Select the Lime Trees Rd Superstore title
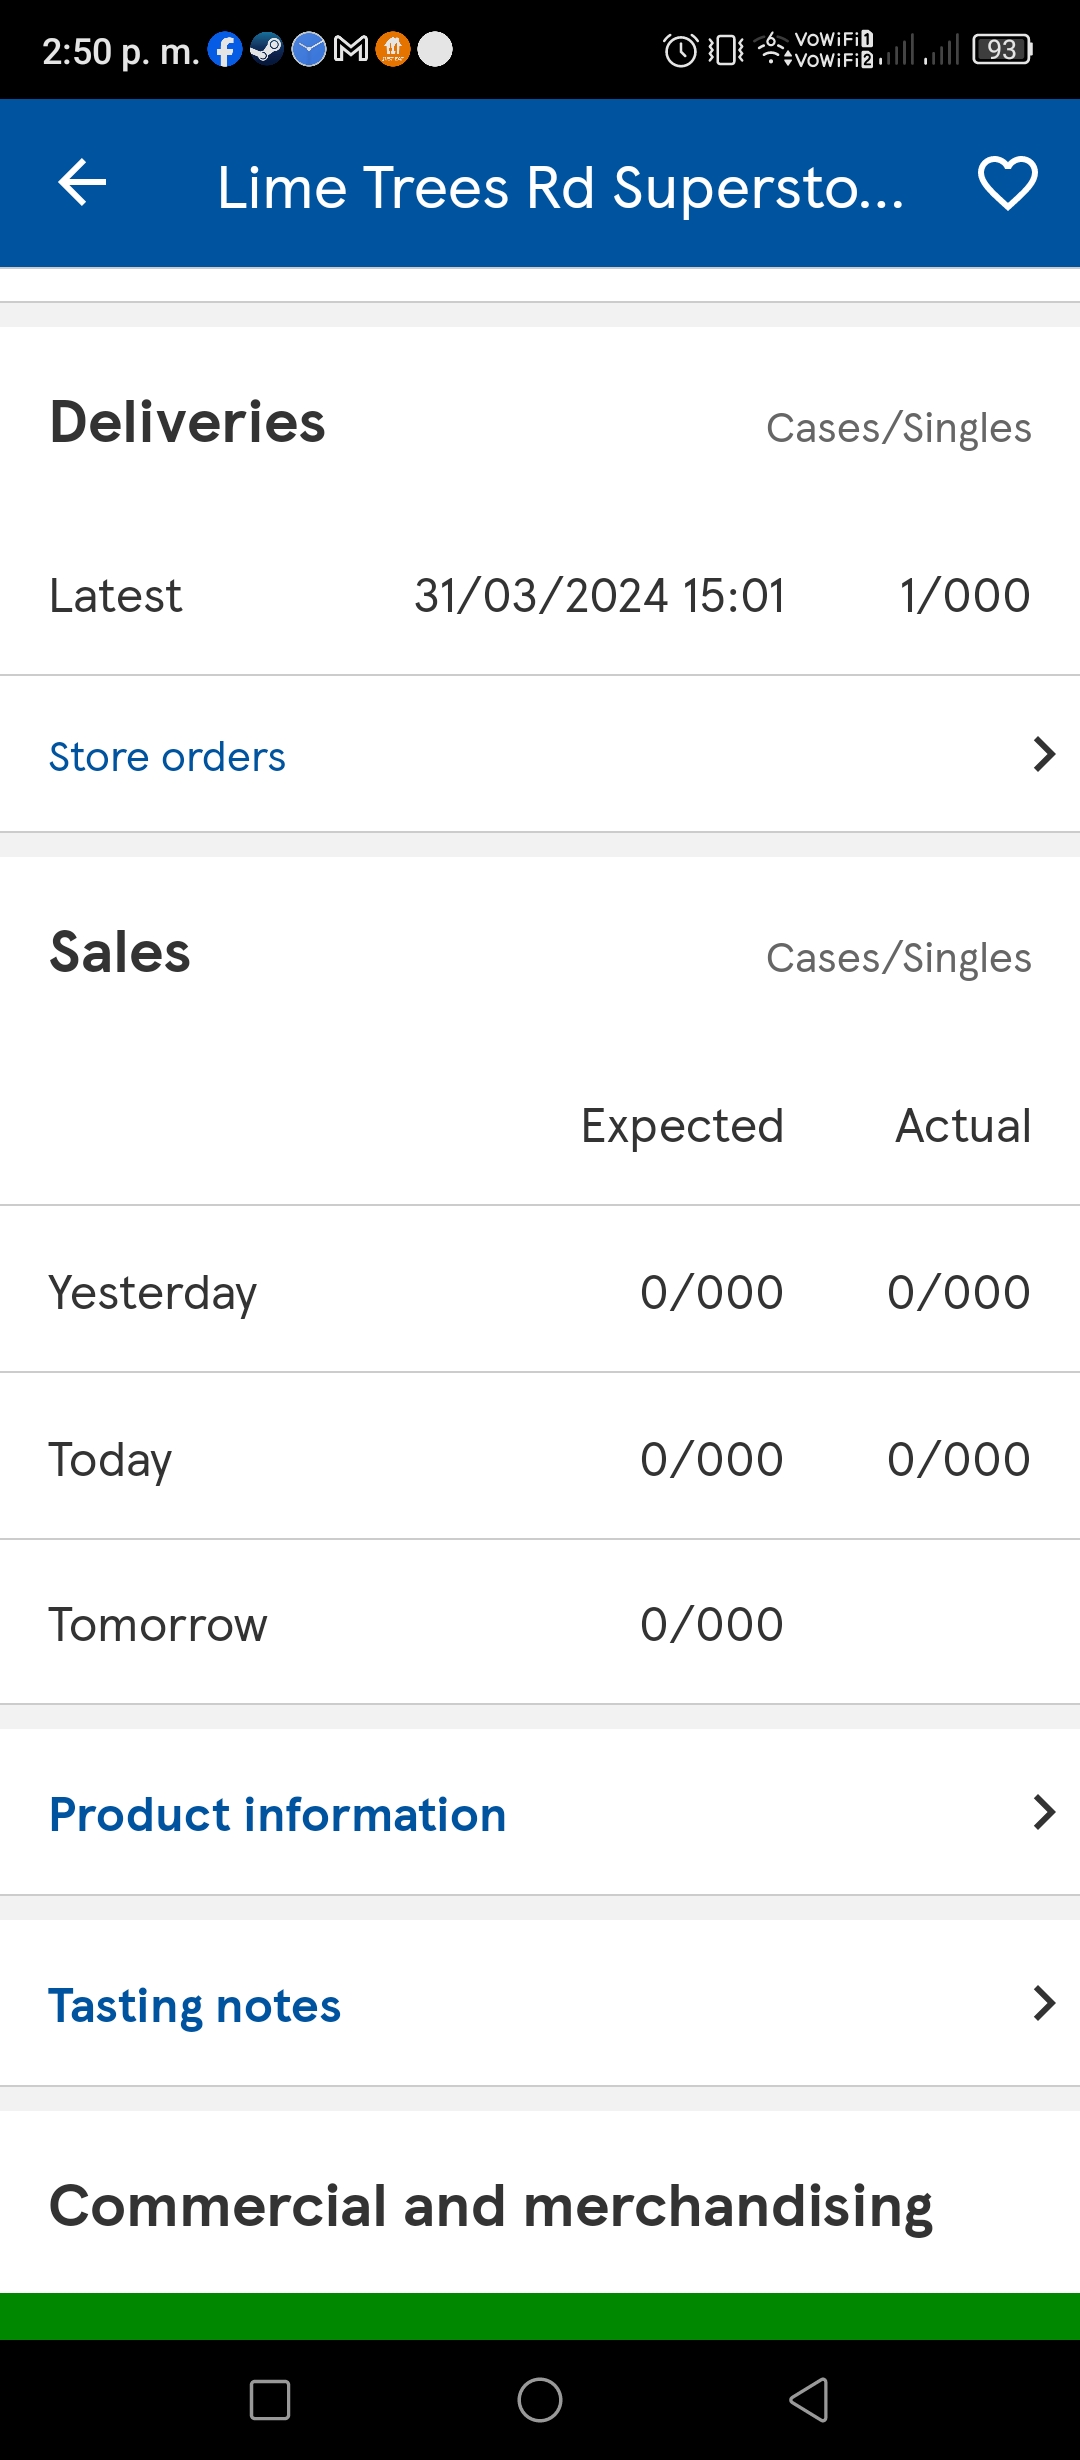 (x=560, y=187)
